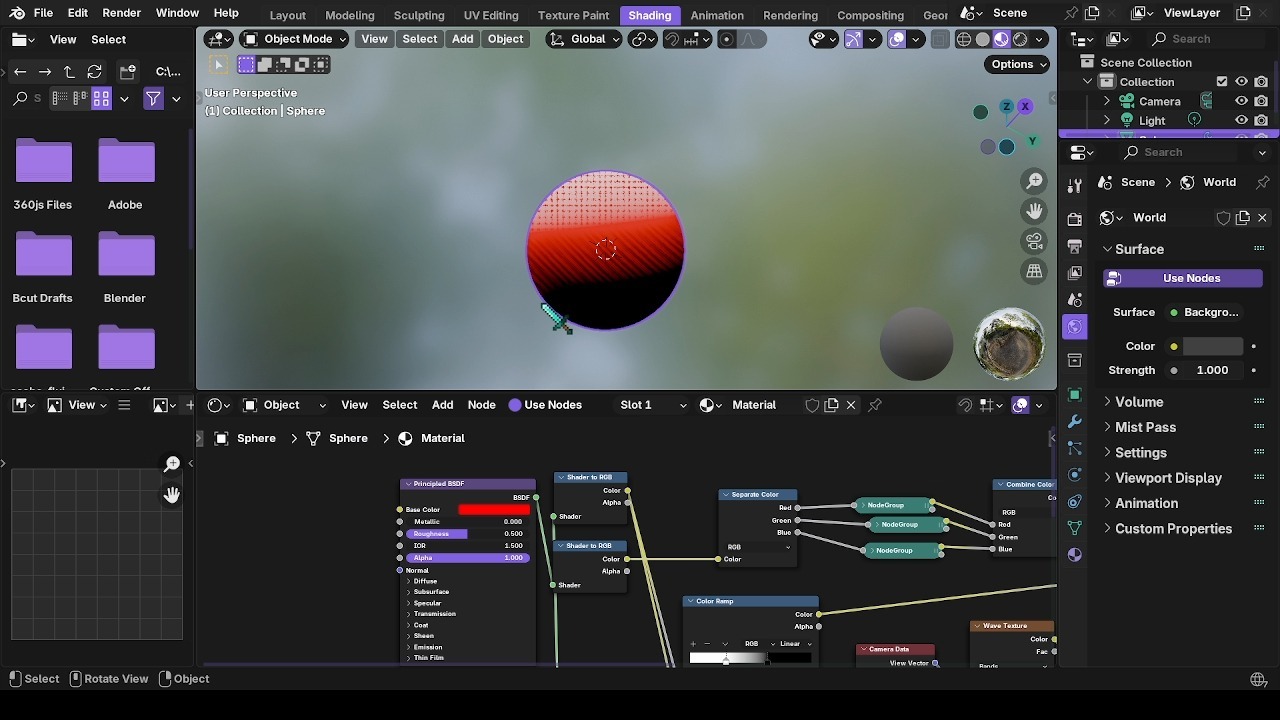
Task: Open the Material properties tab
Action: 1074,554
